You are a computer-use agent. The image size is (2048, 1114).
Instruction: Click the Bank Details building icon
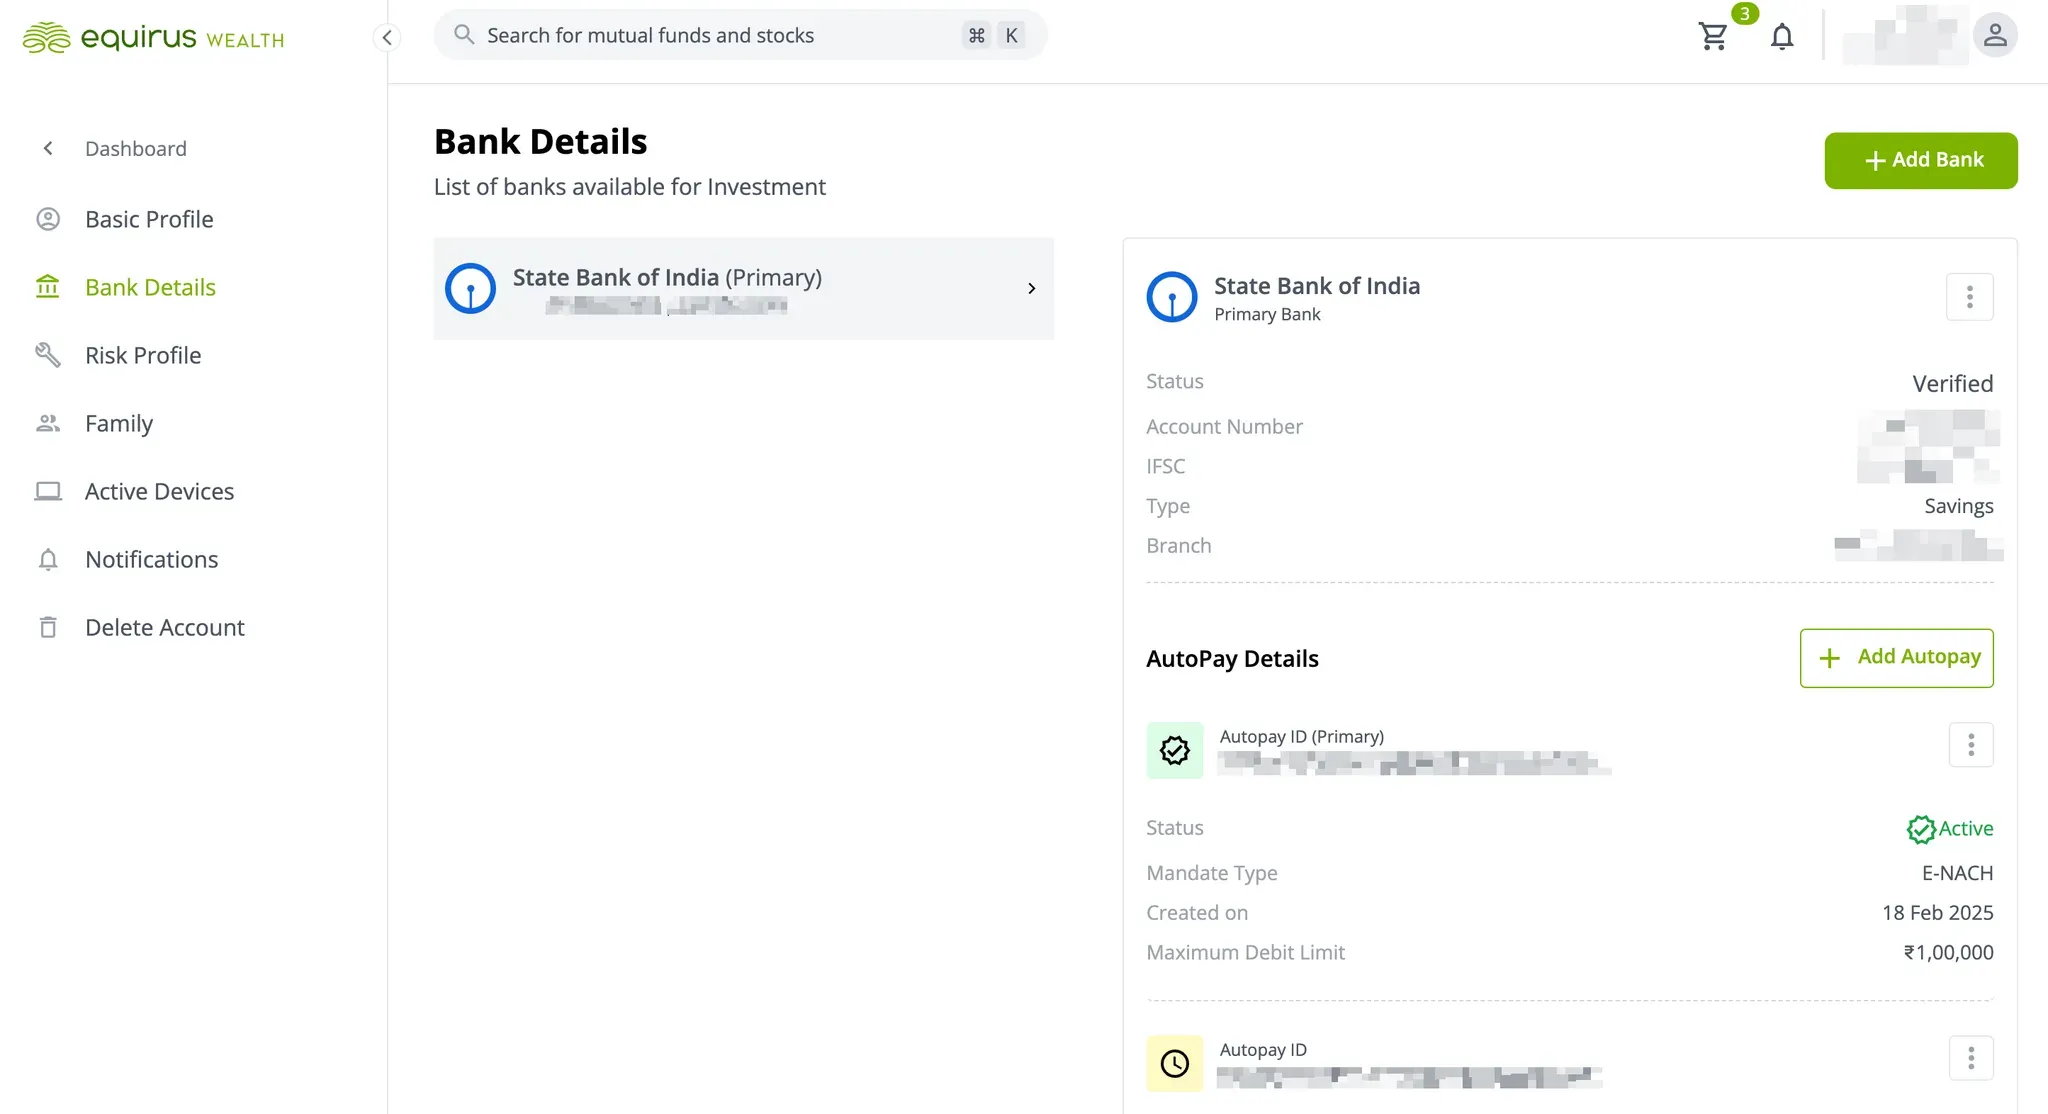click(x=48, y=287)
